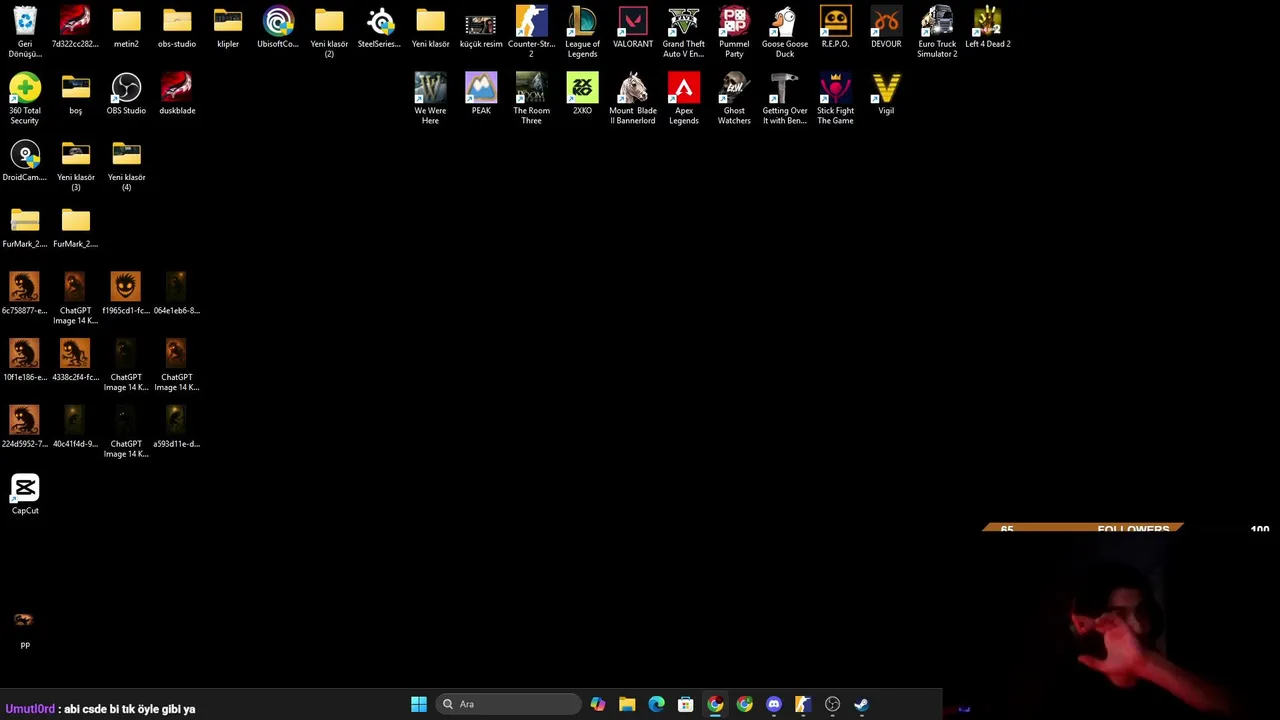Select the Yeni klasör (2) folder
The width and height of the screenshot is (1280, 720).
pos(329,32)
